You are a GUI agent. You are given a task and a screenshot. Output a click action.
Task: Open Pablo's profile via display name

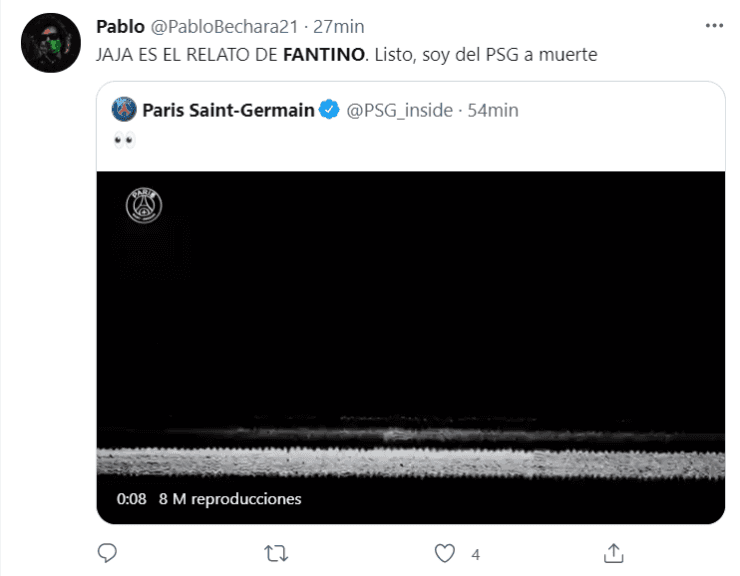(x=120, y=25)
